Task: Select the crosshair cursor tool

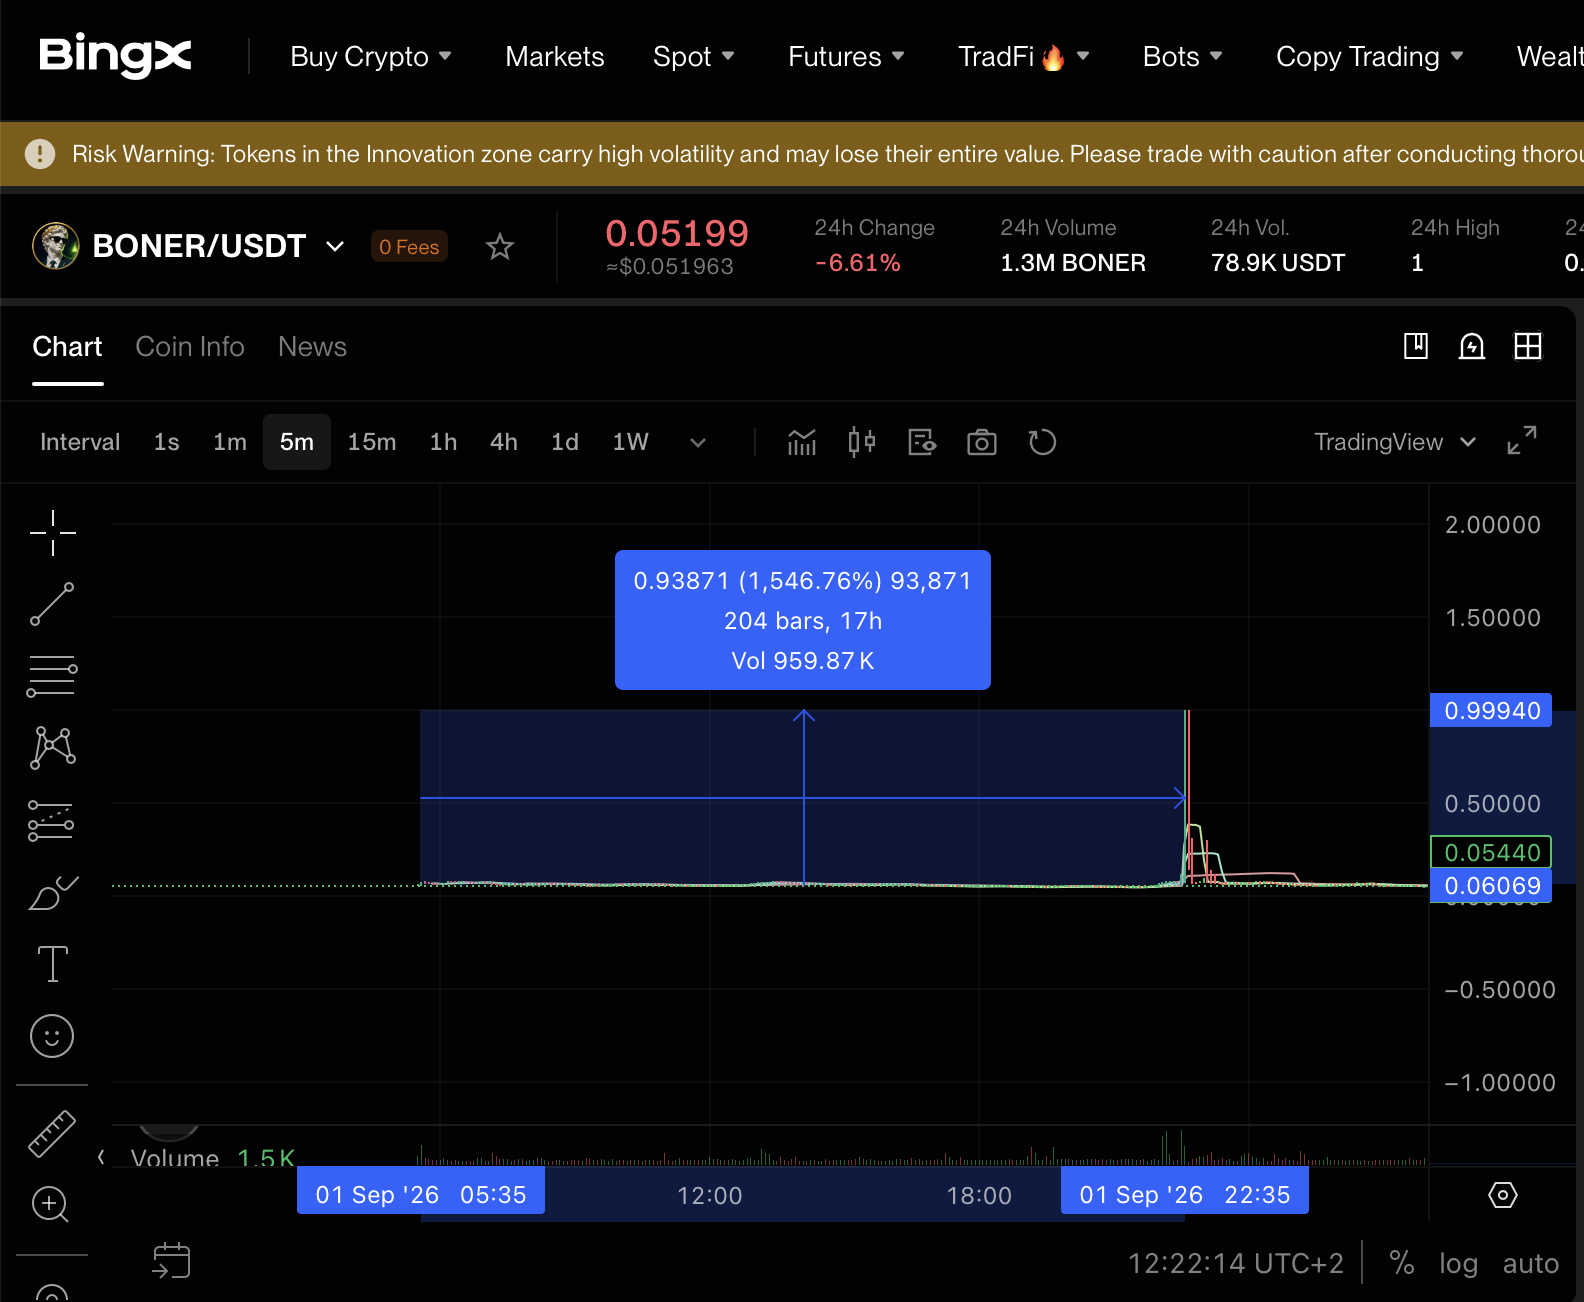Action: coord(53,533)
